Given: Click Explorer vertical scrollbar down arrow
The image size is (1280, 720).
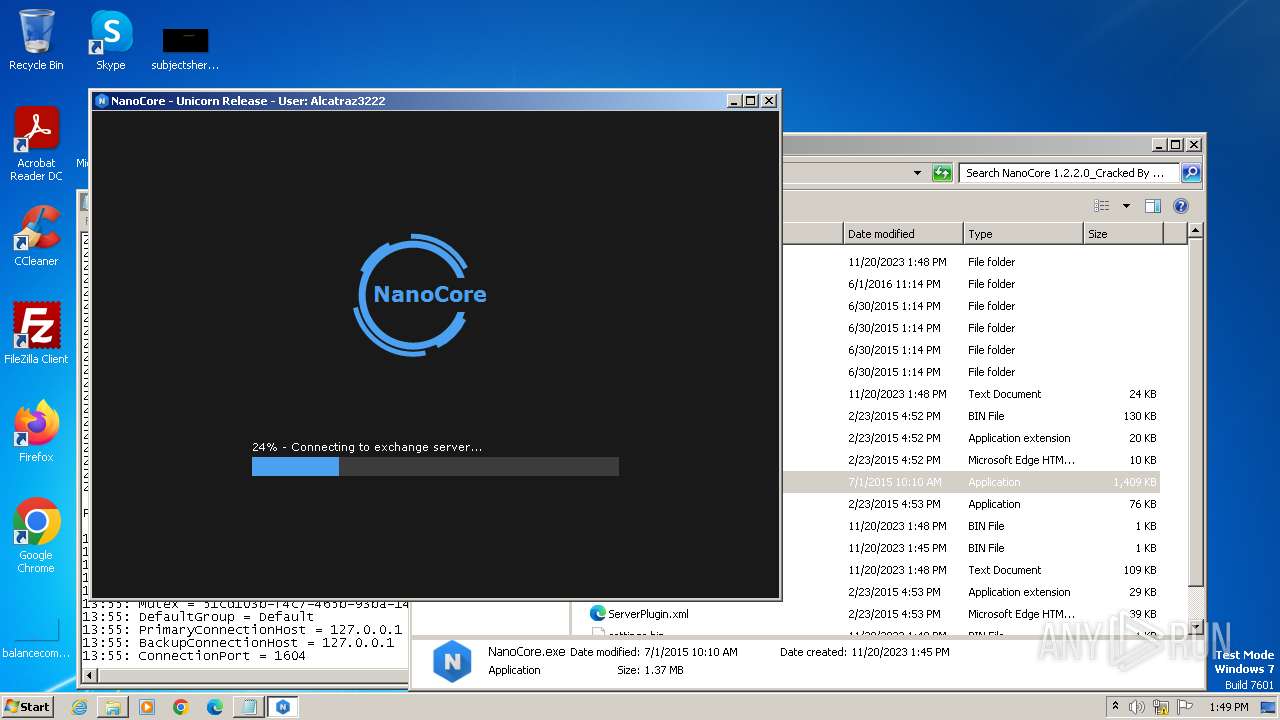Looking at the screenshot, I should pos(1194,629).
